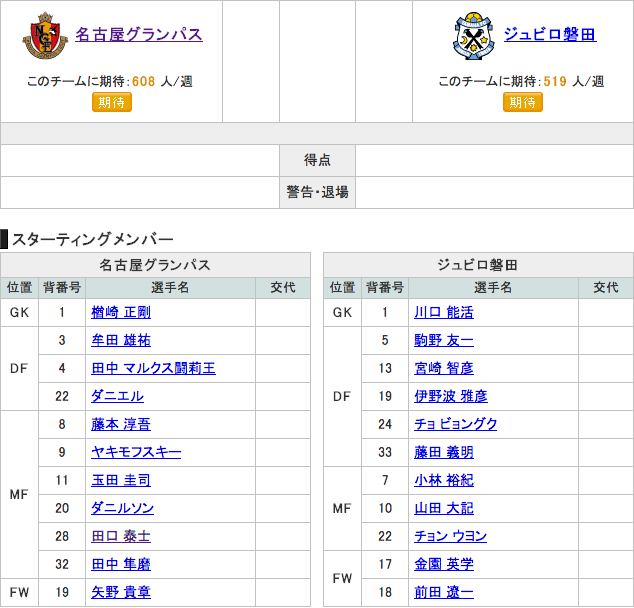Open forward 前田 遼一 profile
The height and width of the screenshot is (608, 634).
coord(444,592)
